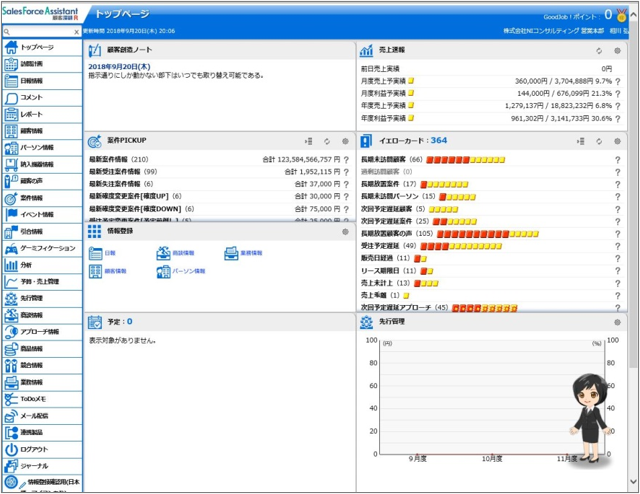Open list view icon of 案件PICKUP panel
This screenshot has height=494, width=640.
pyautogui.click(x=309, y=141)
